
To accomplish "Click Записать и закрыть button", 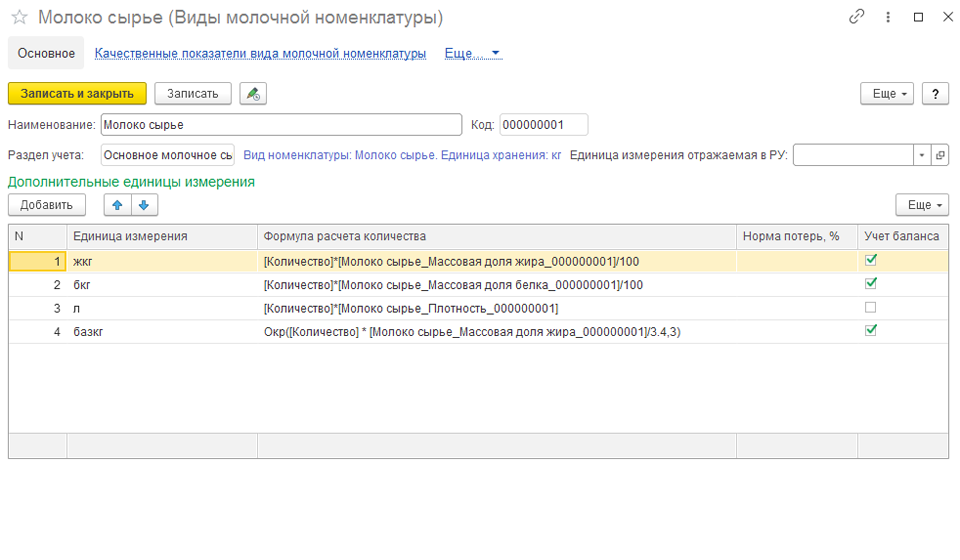I will pyautogui.click(x=77, y=94).
